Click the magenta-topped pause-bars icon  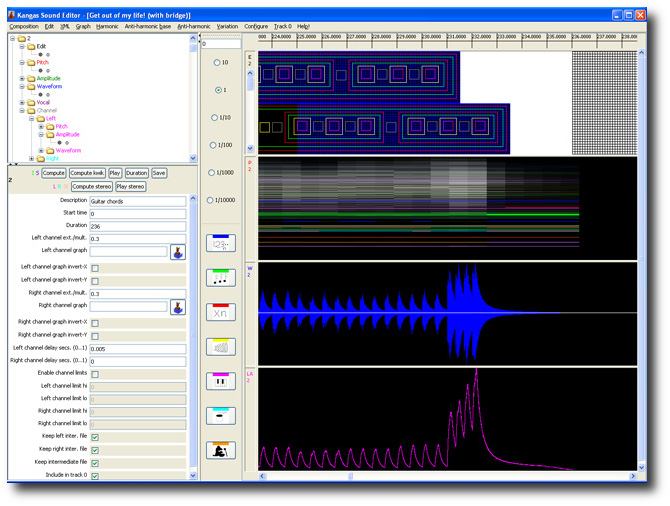pos(220,381)
